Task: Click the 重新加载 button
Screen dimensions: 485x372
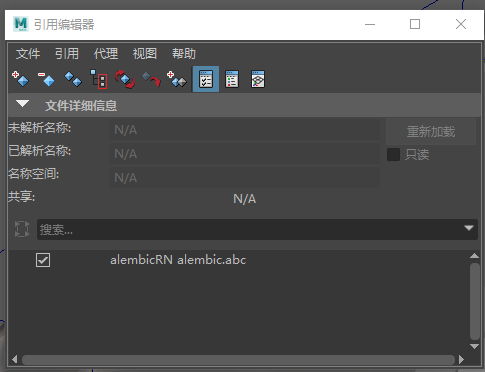Action: (431, 132)
